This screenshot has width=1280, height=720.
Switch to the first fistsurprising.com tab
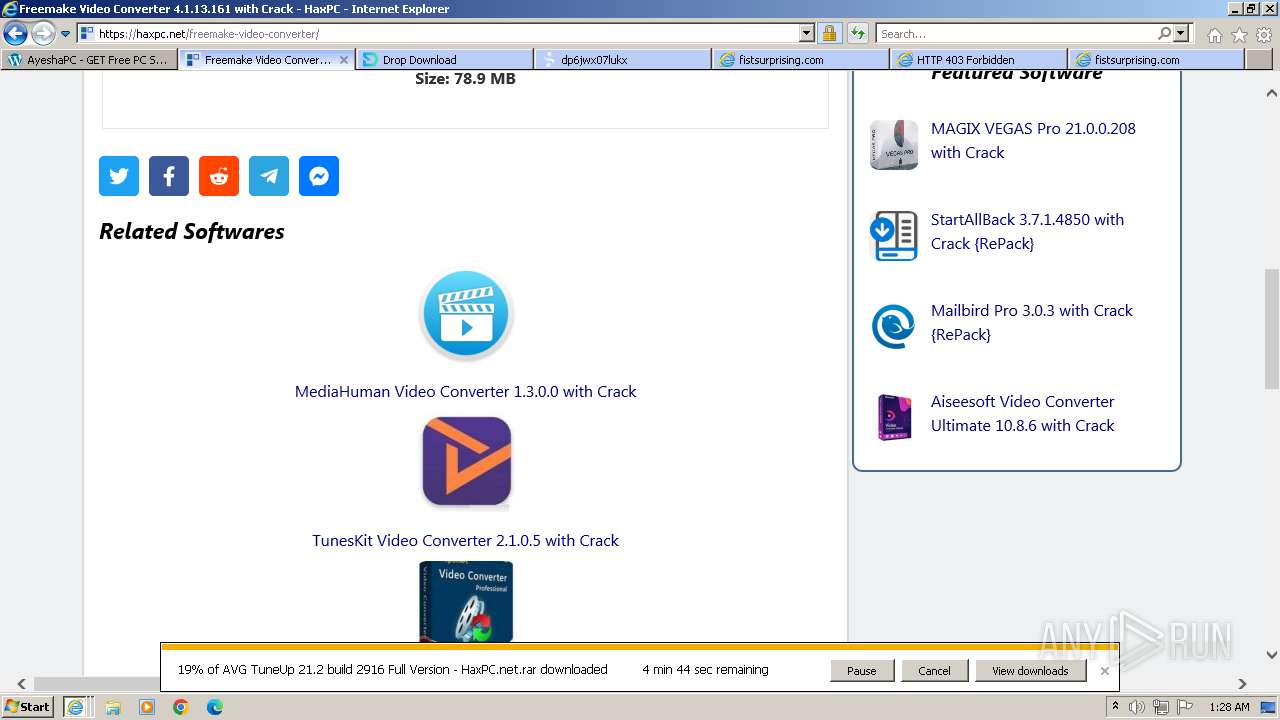point(802,60)
